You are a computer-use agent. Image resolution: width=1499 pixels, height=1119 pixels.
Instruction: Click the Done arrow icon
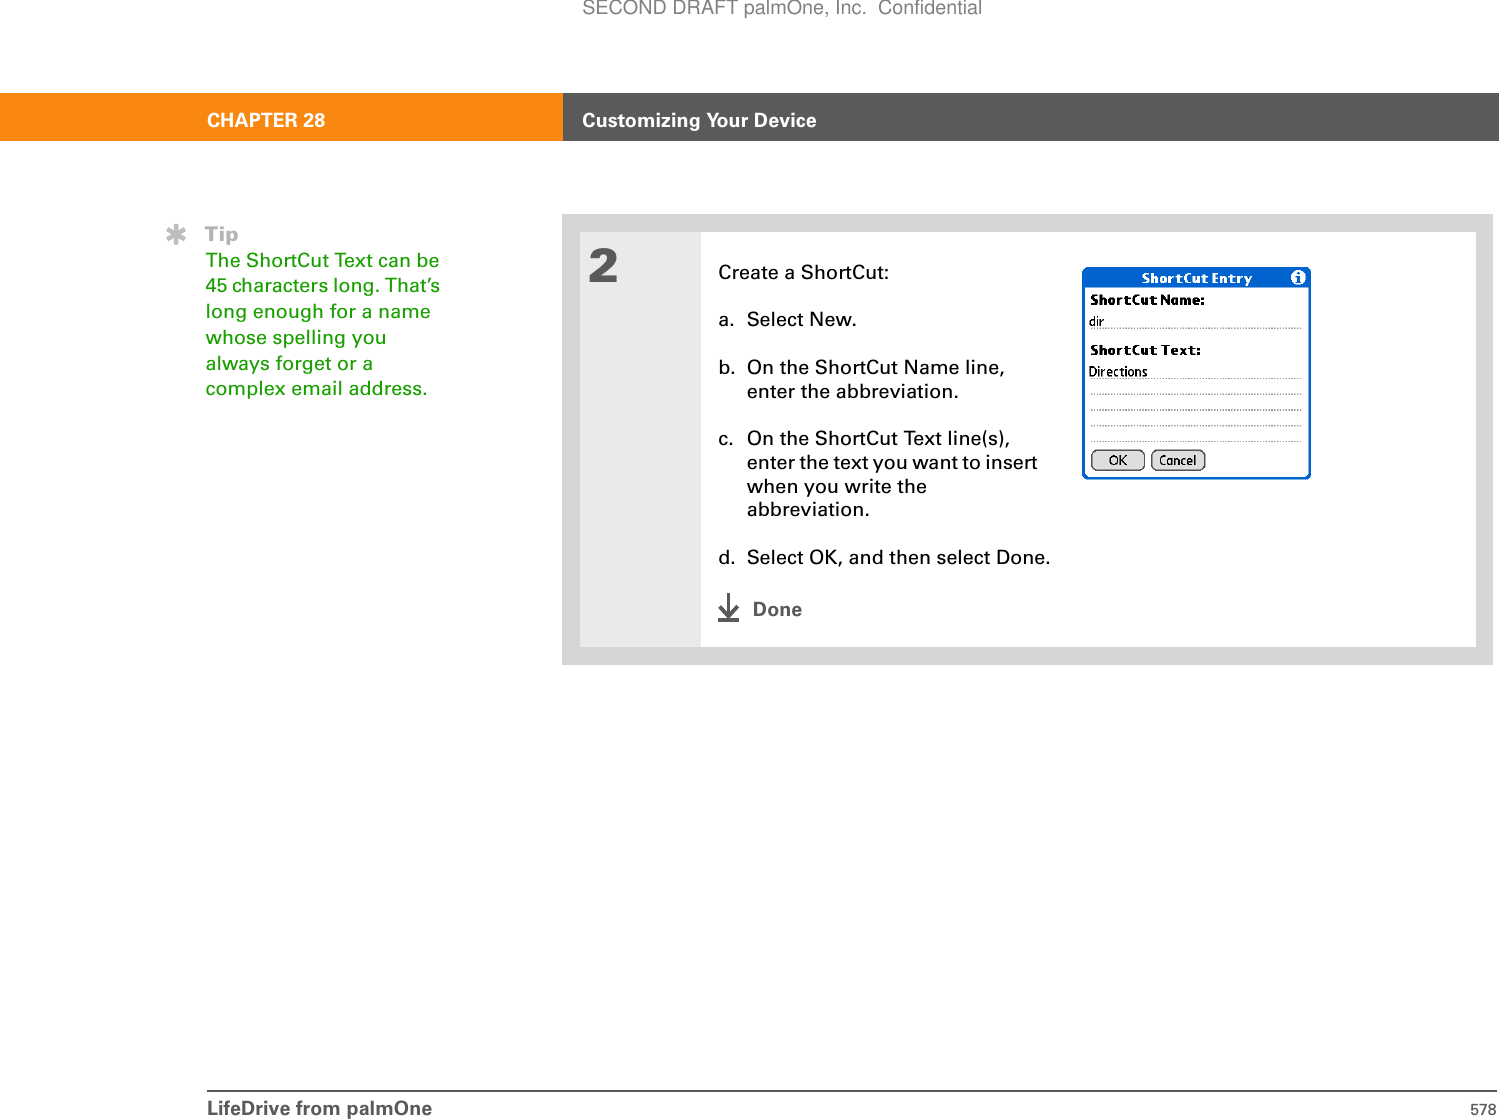[x=729, y=608]
